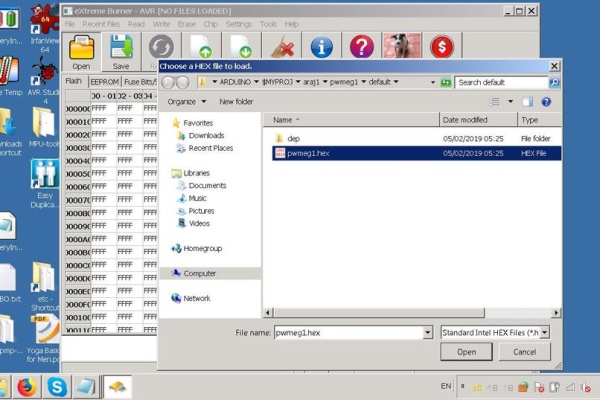
Task: Expand the $MYPROJ breadcrumb dropdown arrow
Action: (x=298, y=82)
